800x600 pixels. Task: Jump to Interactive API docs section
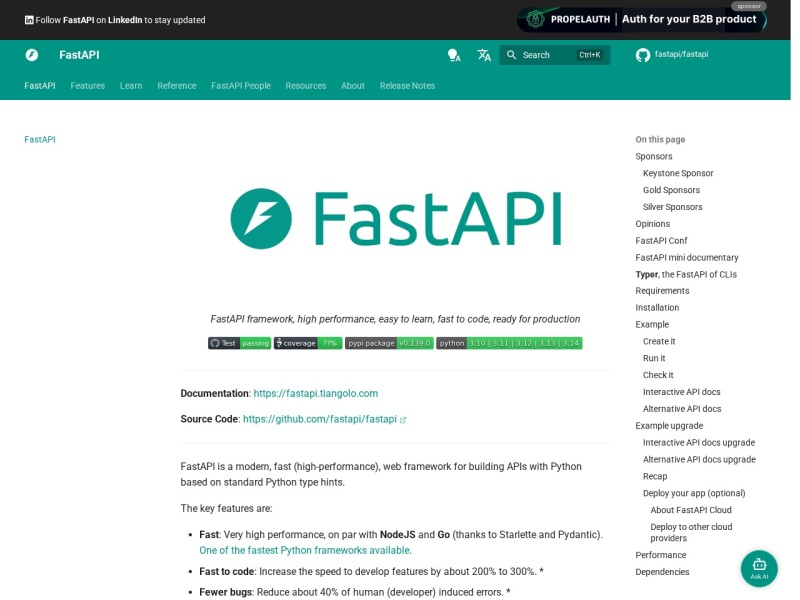[x=682, y=392]
